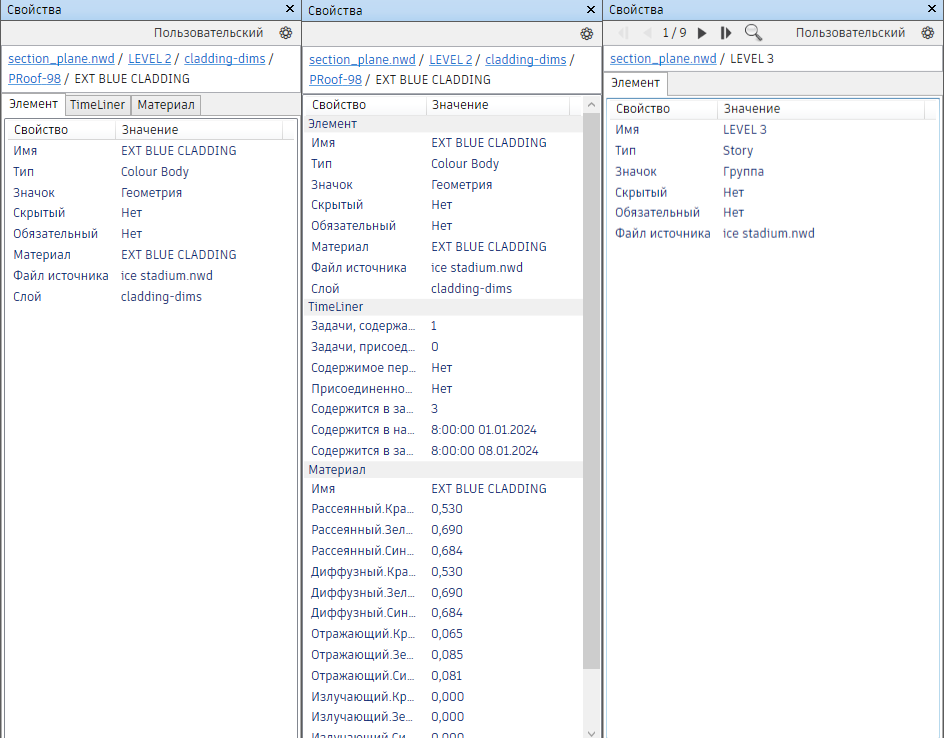The height and width of the screenshot is (738, 944).
Task: Open LEVEL 2 link in middle panel breadcrumb
Action: point(451,60)
